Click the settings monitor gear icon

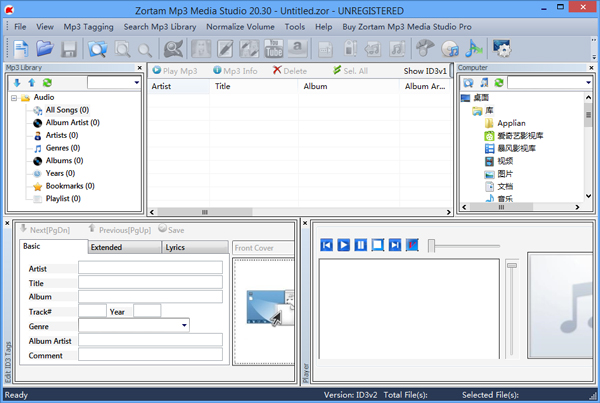click(x=501, y=49)
